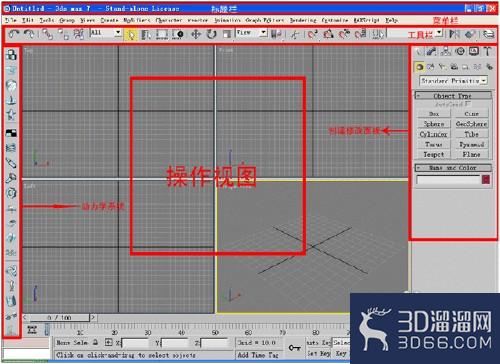Click the object color swatch
The height and width of the screenshot is (364, 500).
[486, 180]
